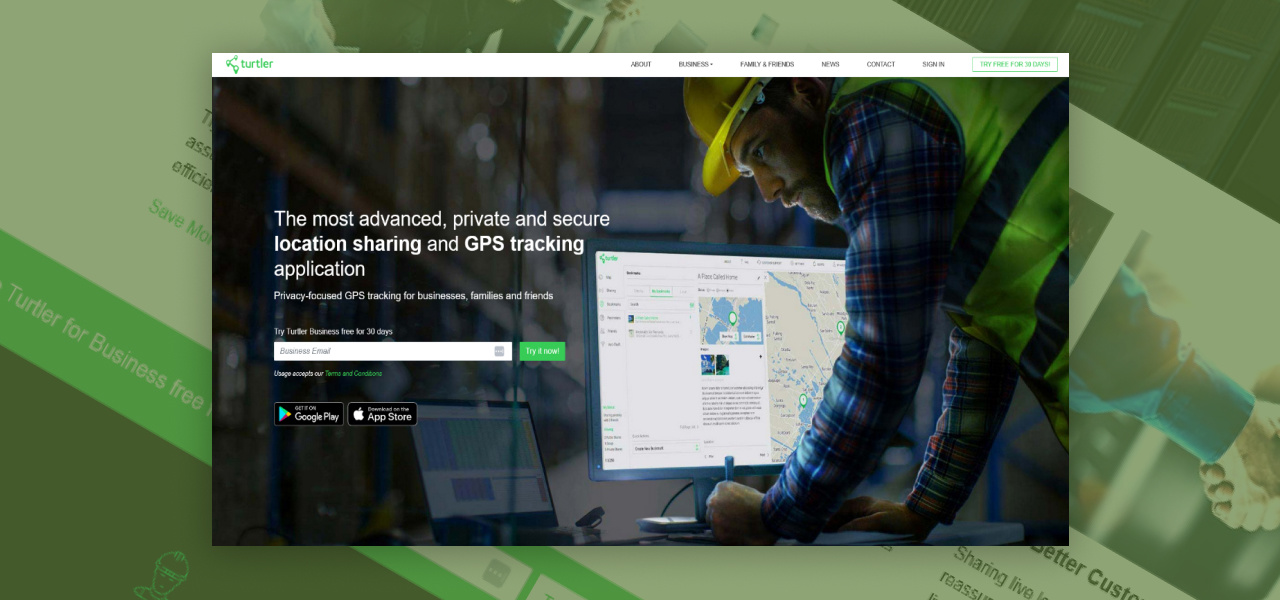Screen dimensions: 1280x600
Task: Open the News section
Action: (830, 64)
